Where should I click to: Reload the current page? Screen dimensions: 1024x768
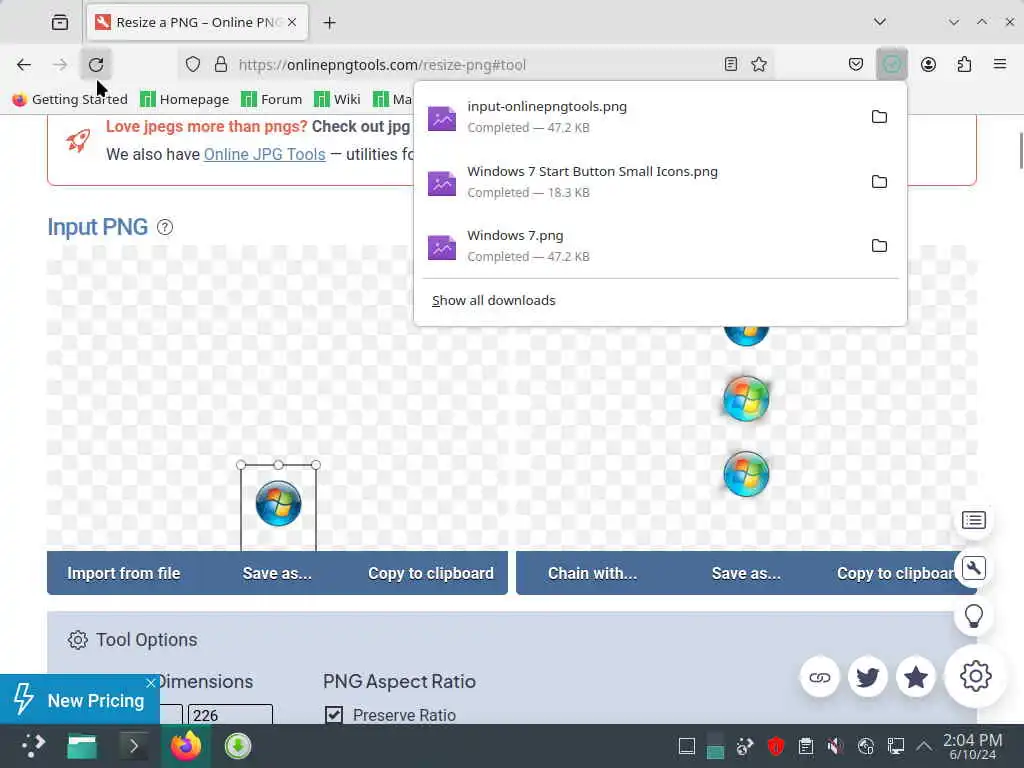tap(96, 65)
